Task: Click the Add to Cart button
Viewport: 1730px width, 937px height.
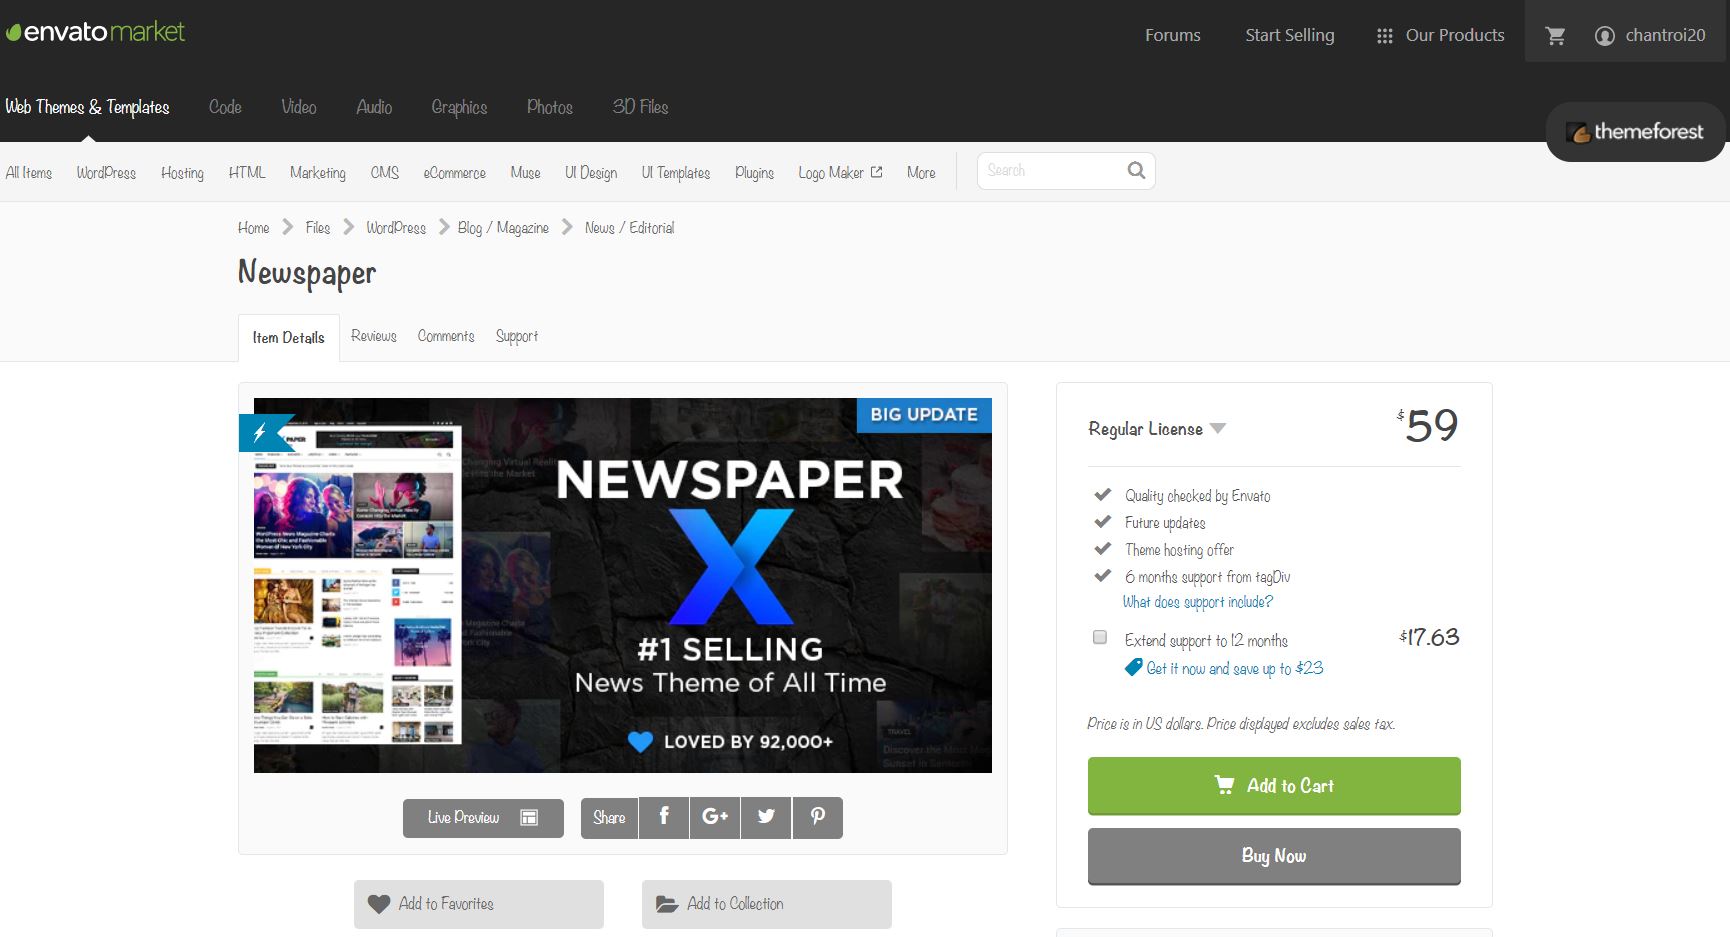Action: [x=1274, y=786]
